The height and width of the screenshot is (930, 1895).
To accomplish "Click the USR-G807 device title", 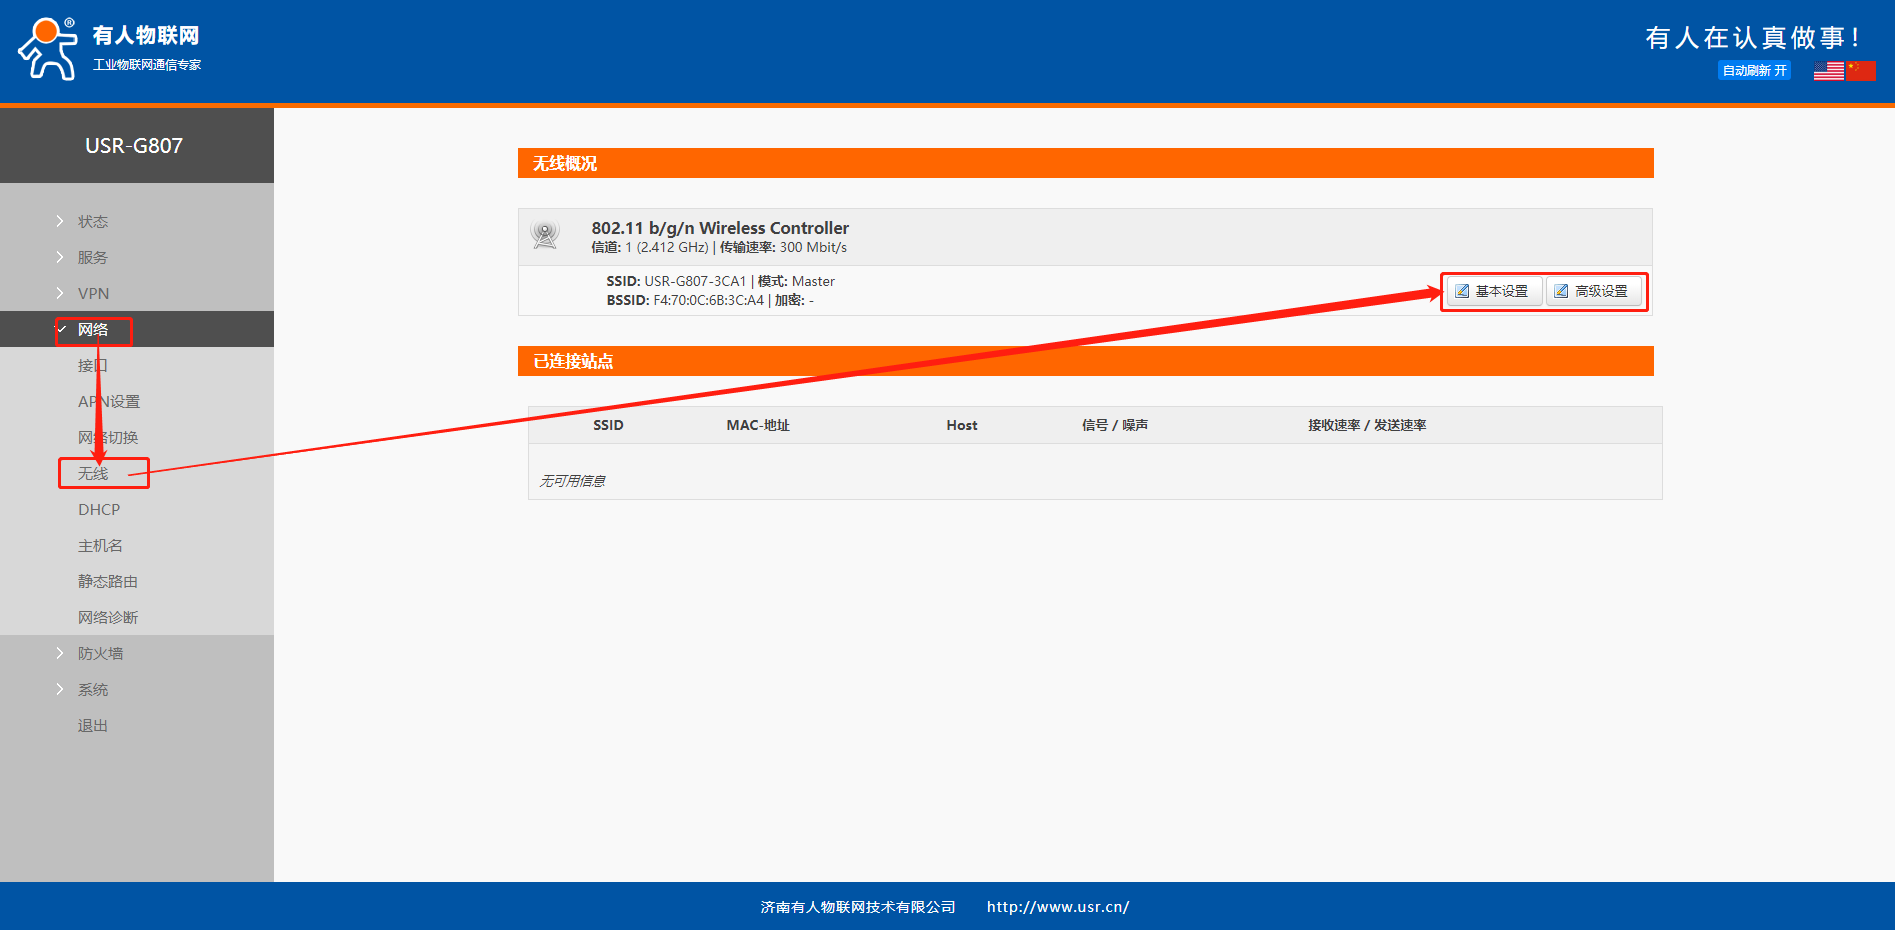I will [x=134, y=146].
